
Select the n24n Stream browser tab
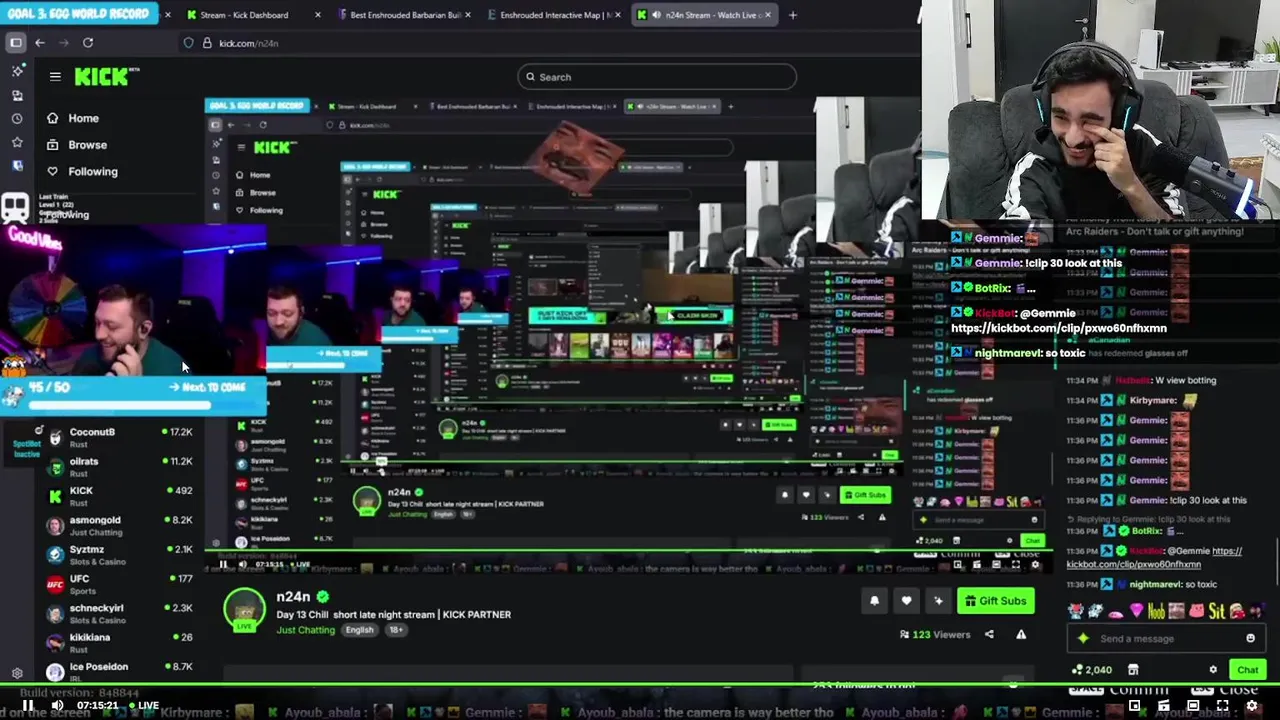(707, 15)
